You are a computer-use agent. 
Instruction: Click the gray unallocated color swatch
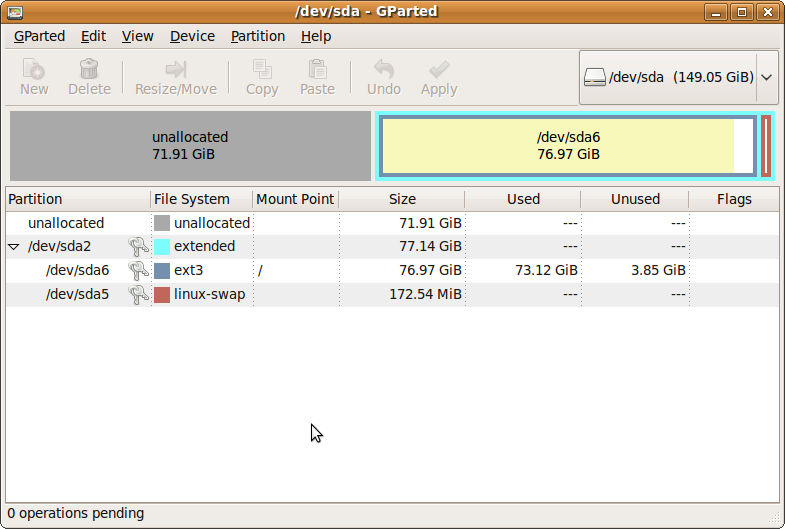[162, 223]
